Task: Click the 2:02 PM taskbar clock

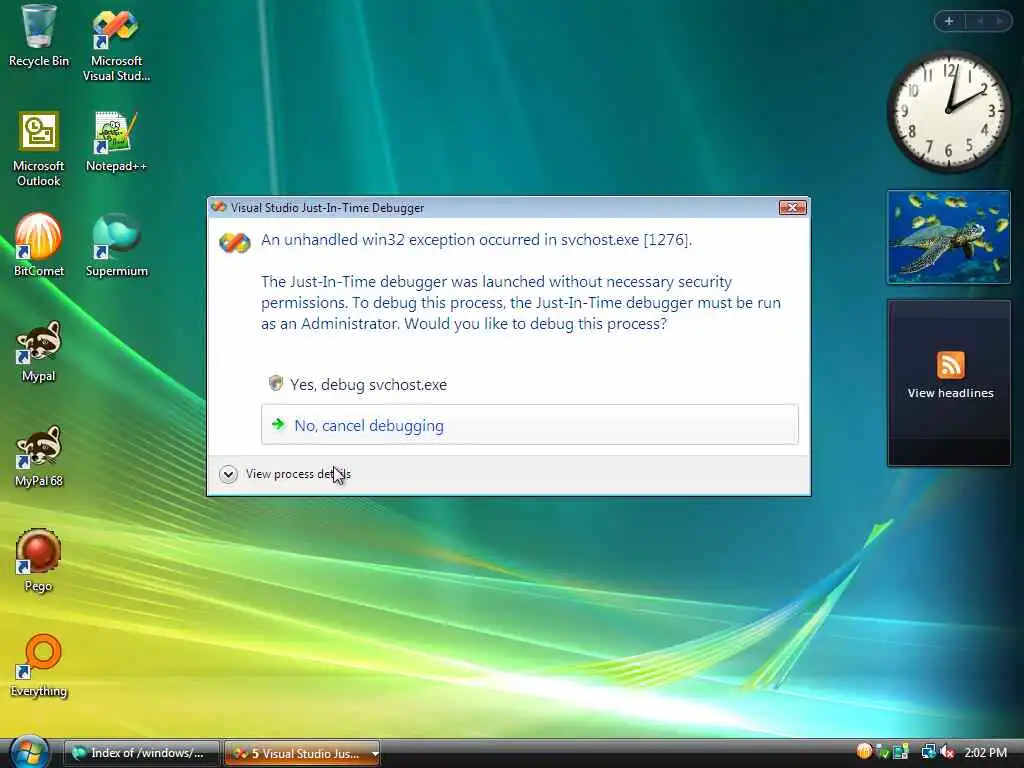Action: (985, 753)
